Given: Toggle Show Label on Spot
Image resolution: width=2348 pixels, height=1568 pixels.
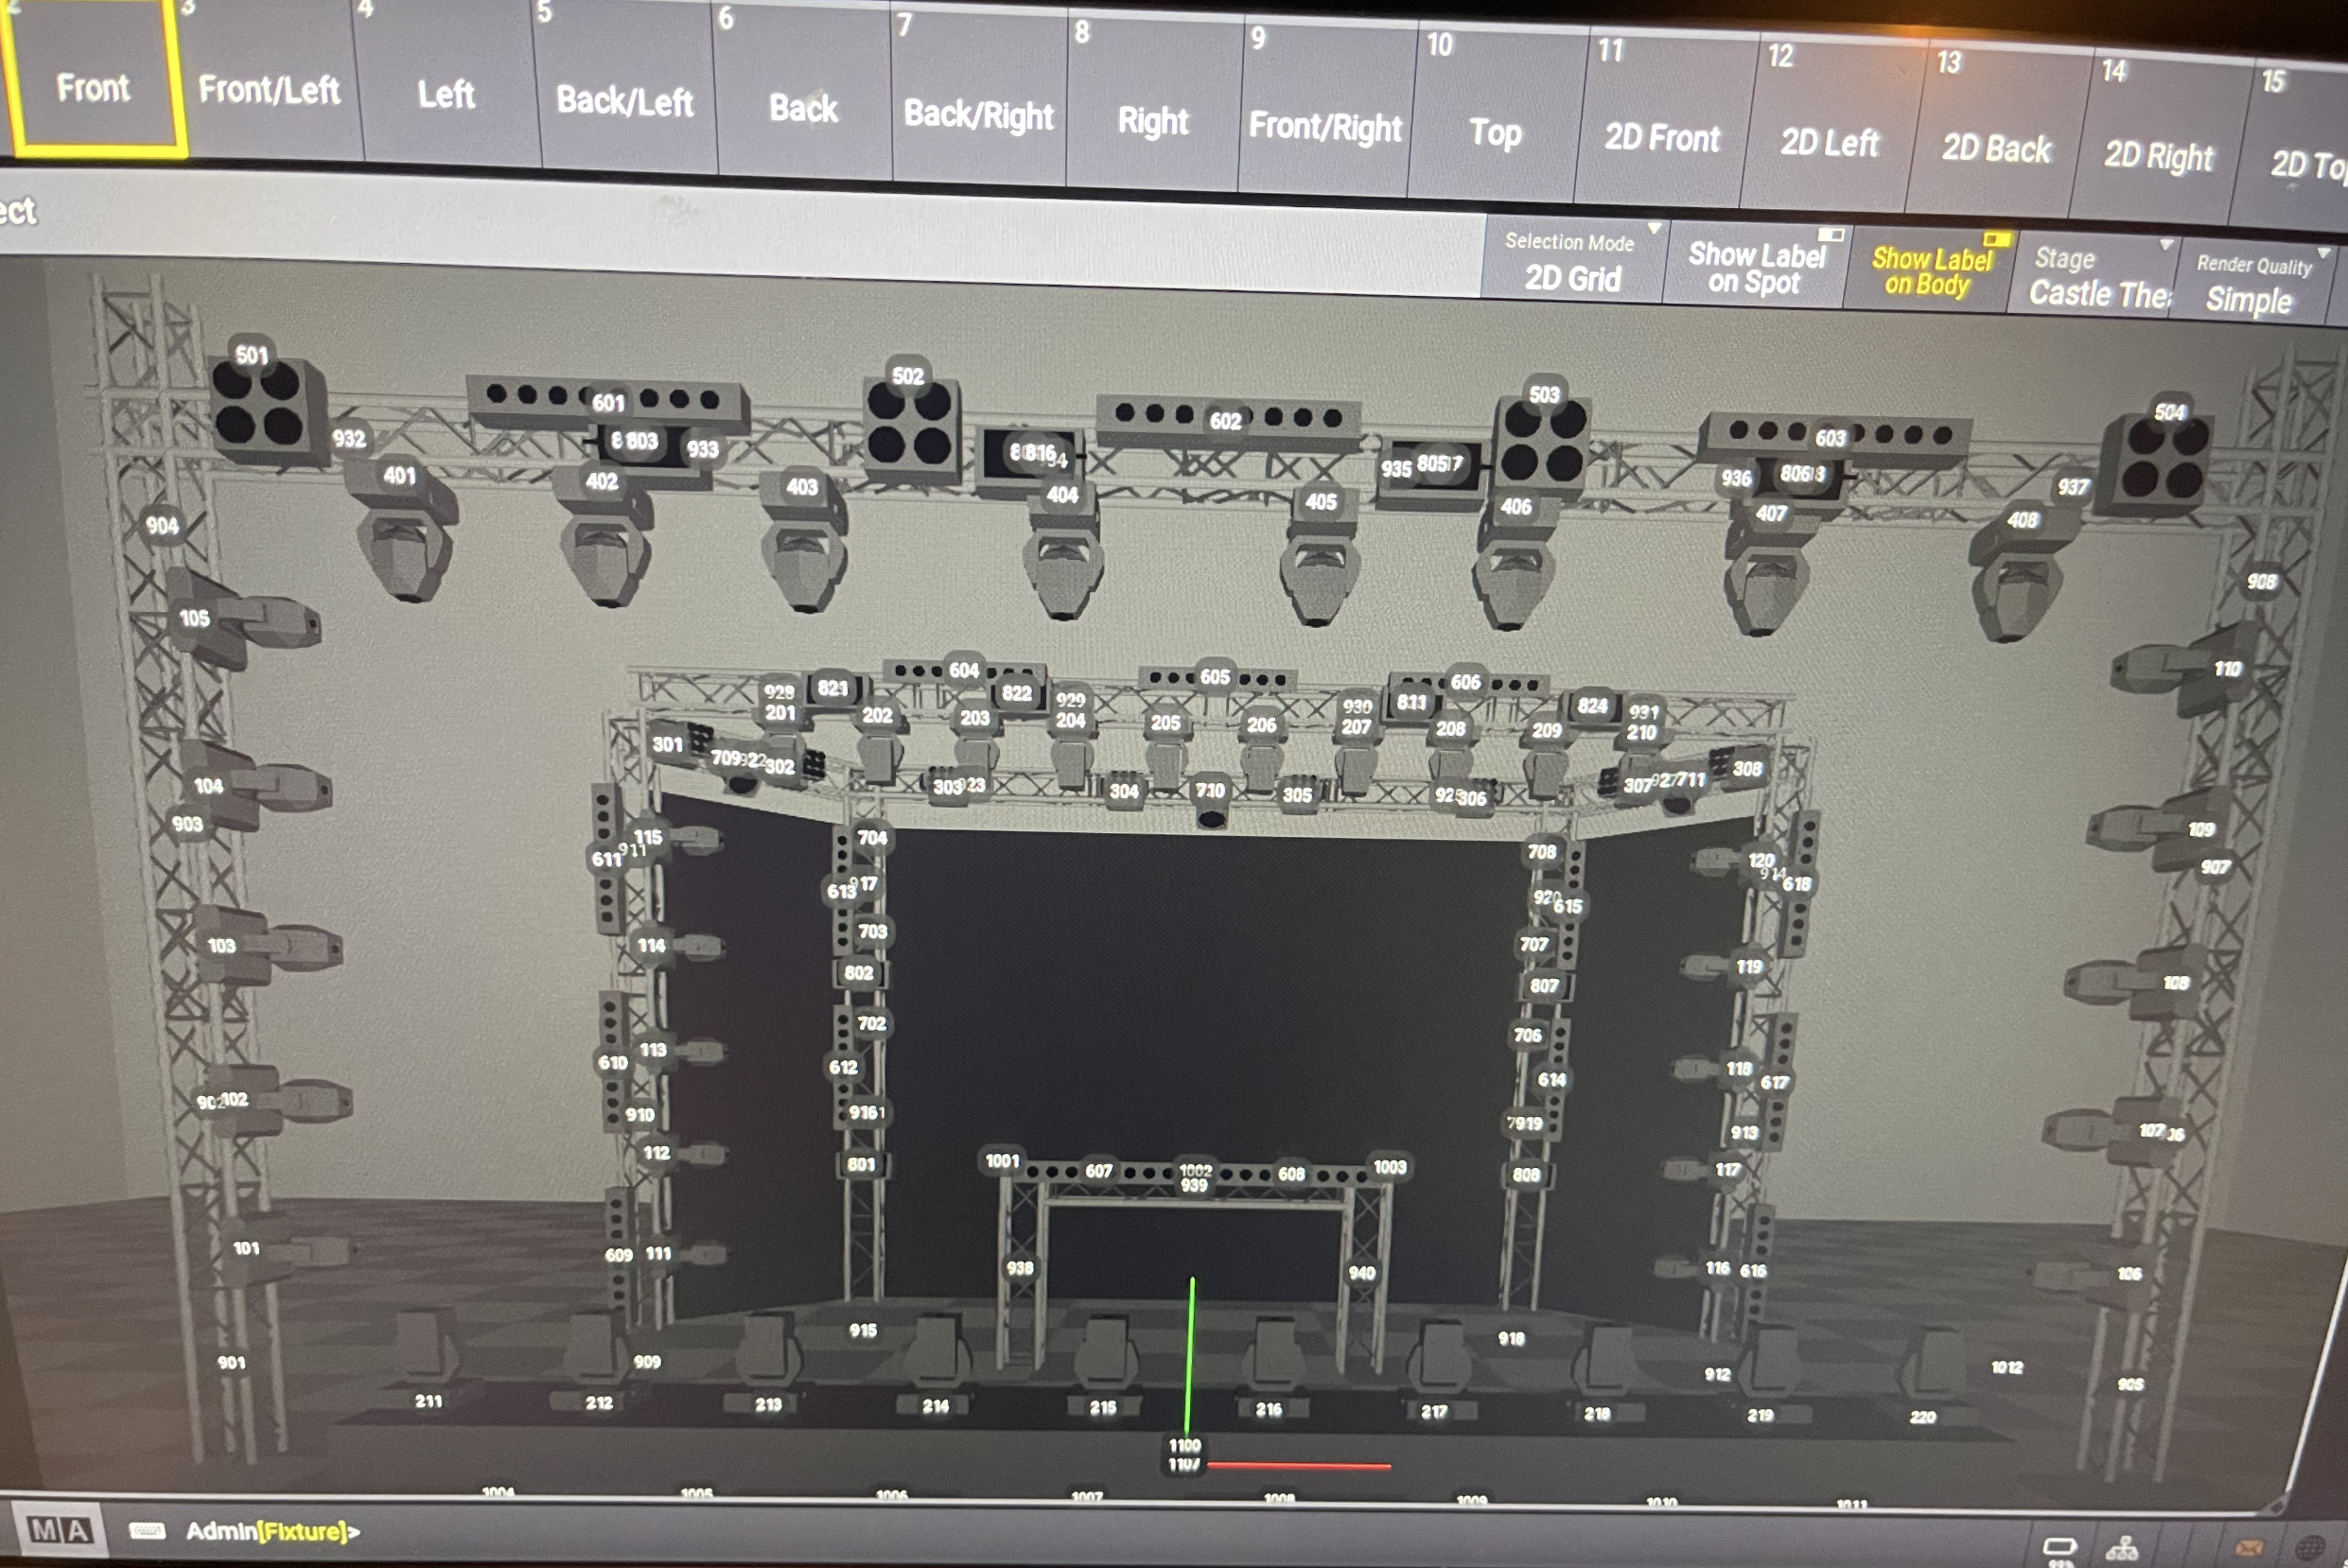Looking at the screenshot, I should click(x=1754, y=268).
